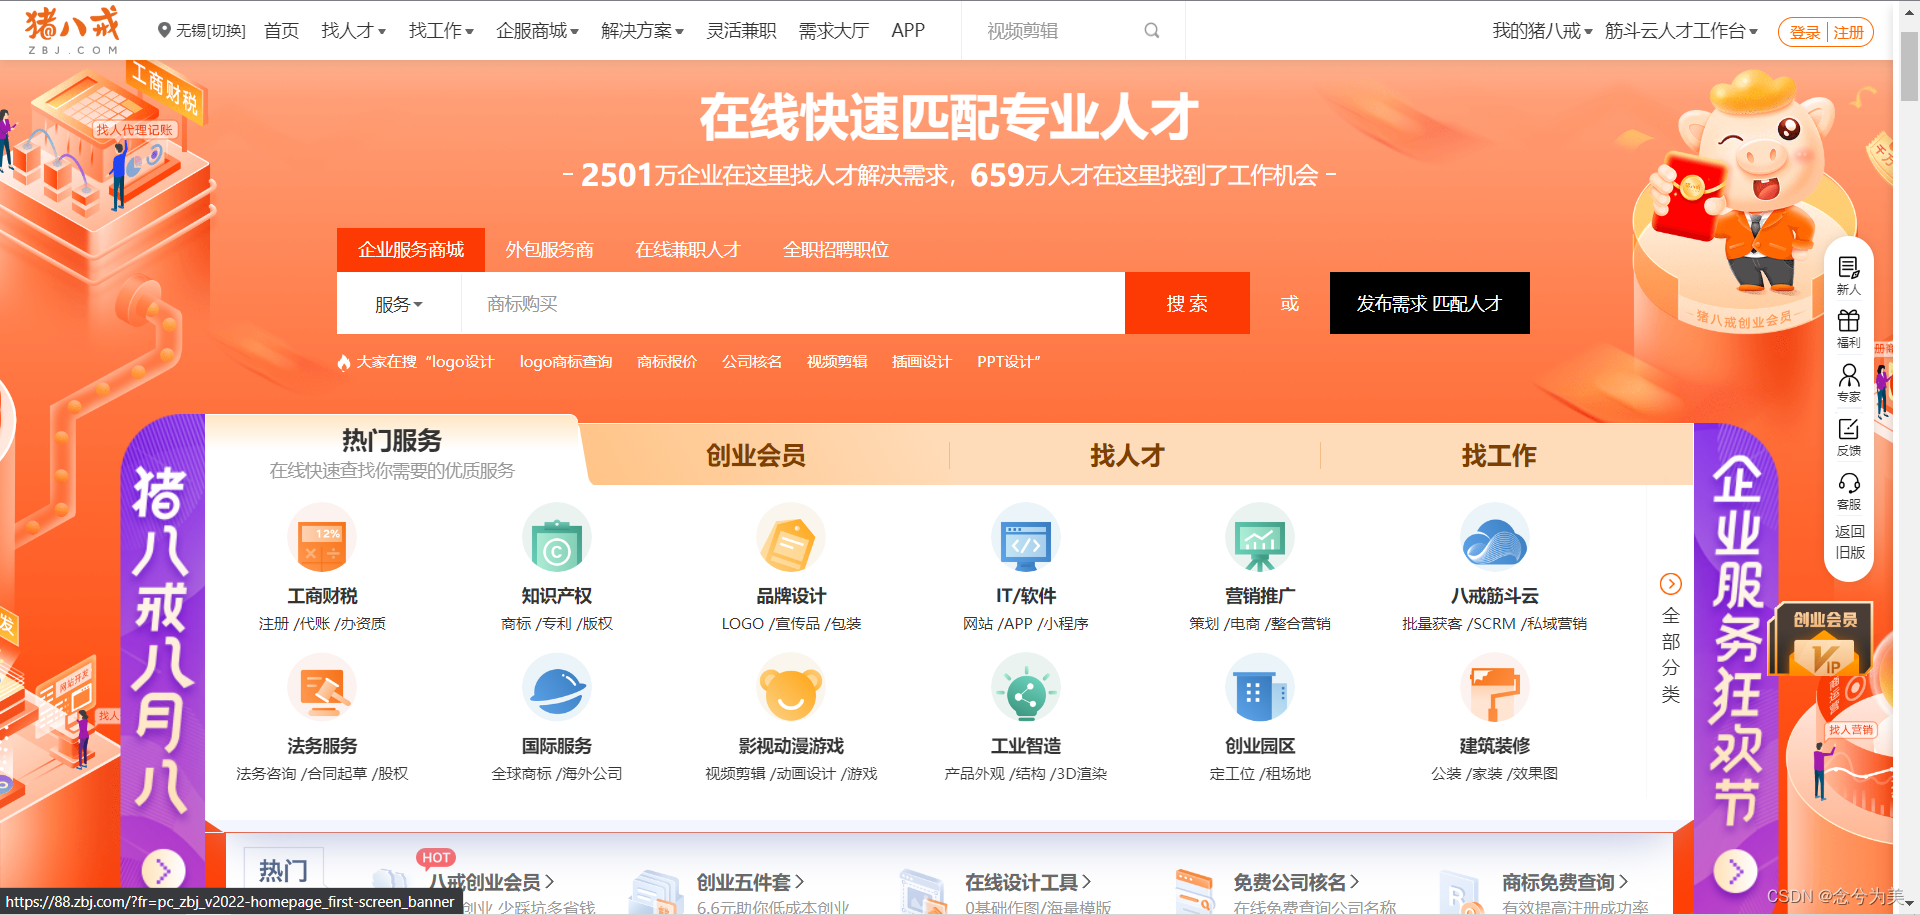Viewport: 1920px width, 915px height.
Task: Switch to the 找人才 category tab
Action: 1127,456
